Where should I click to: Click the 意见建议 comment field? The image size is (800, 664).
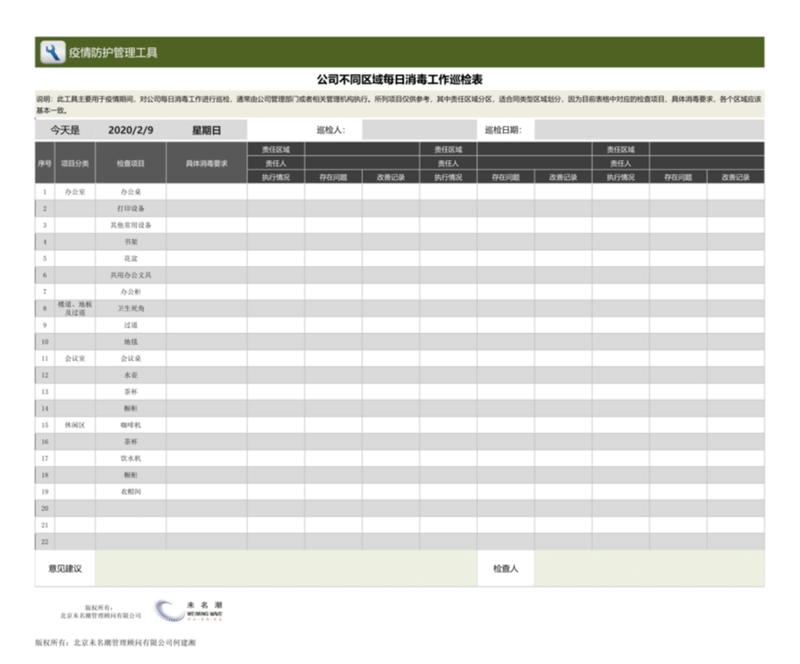click(285, 569)
